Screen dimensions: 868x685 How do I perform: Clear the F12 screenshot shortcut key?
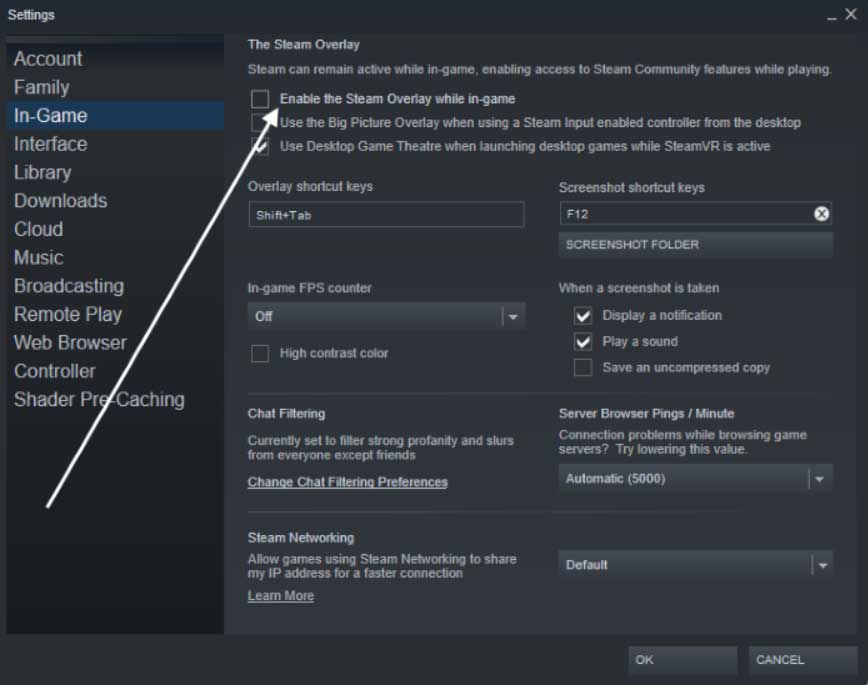point(822,214)
